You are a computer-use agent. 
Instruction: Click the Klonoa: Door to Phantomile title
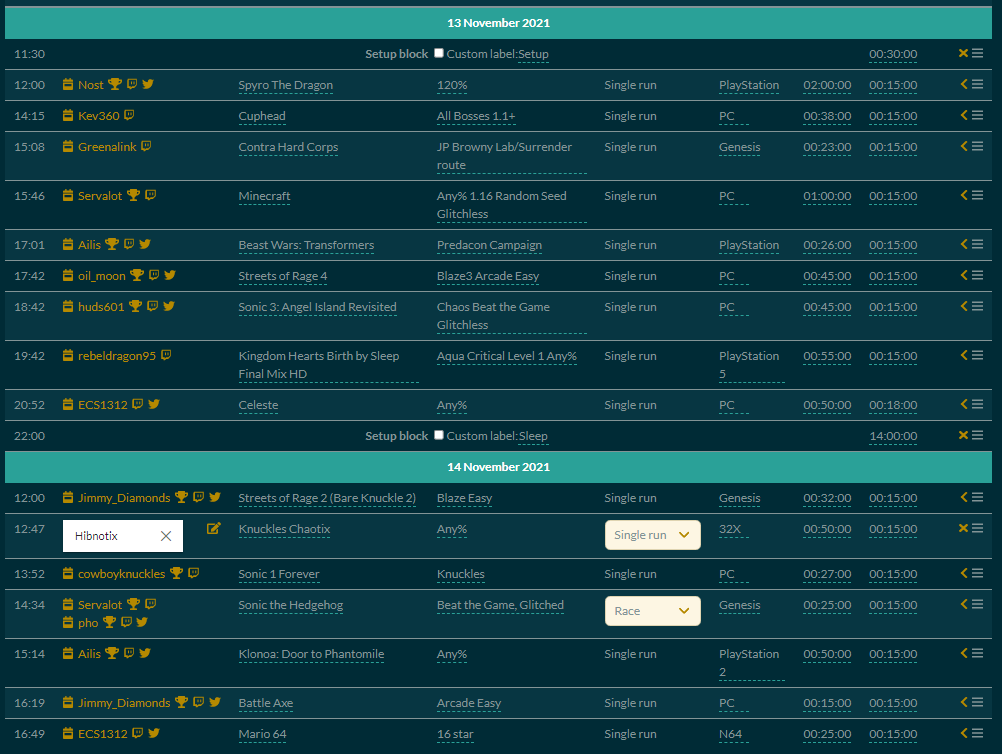pyautogui.click(x=311, y=654)
